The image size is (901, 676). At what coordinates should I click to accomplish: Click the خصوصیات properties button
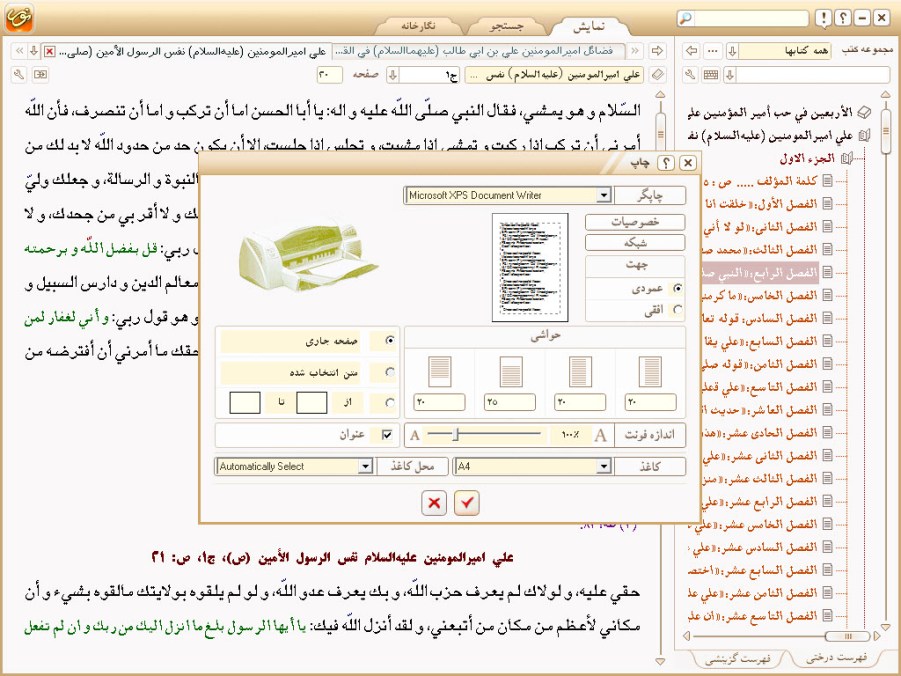point(635,222)
